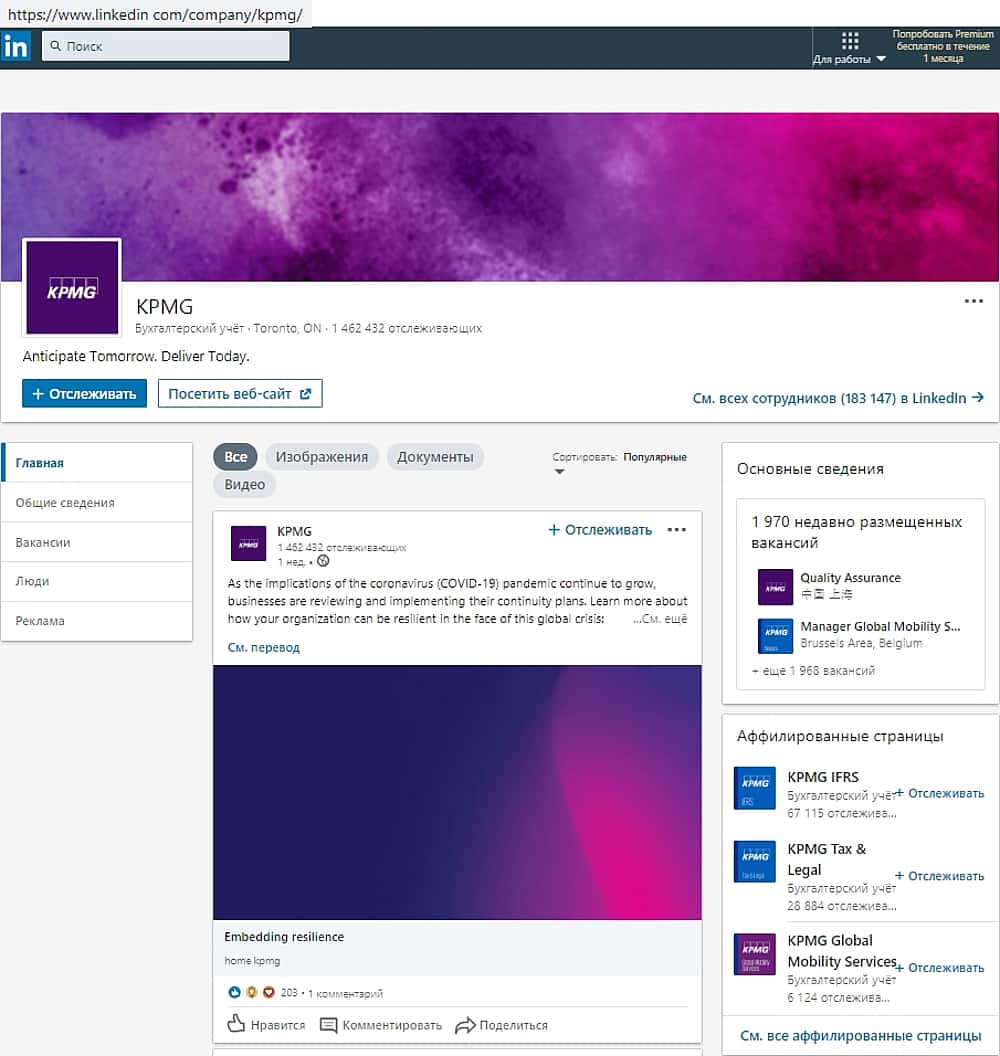The height and width of the screenshot is (1056, 1000).
Task: Follow the KPMG IFRS page
Action: [x=939, y=793]
